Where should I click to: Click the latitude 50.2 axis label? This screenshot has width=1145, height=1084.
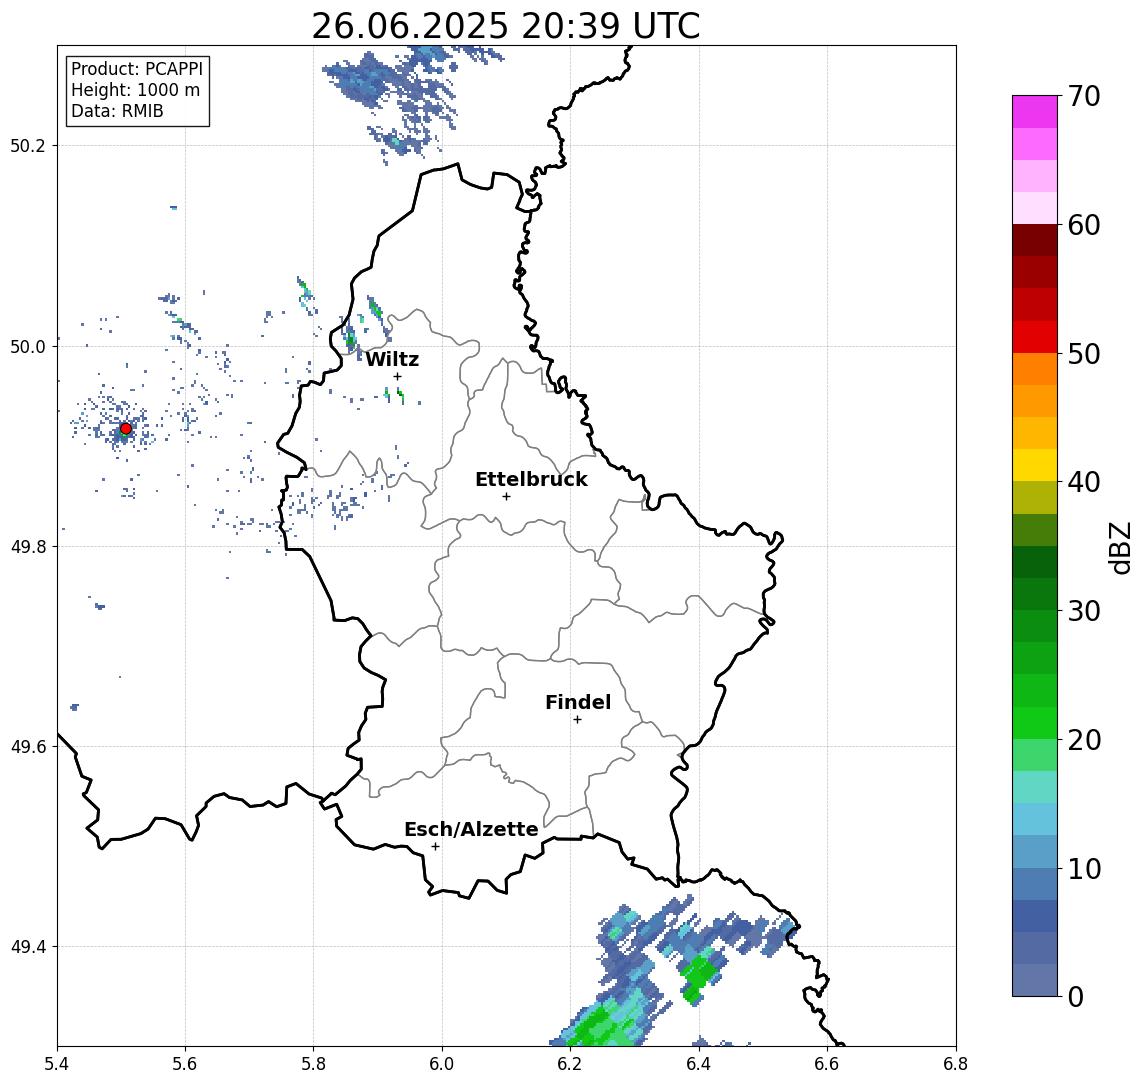(x=28, y=145)
